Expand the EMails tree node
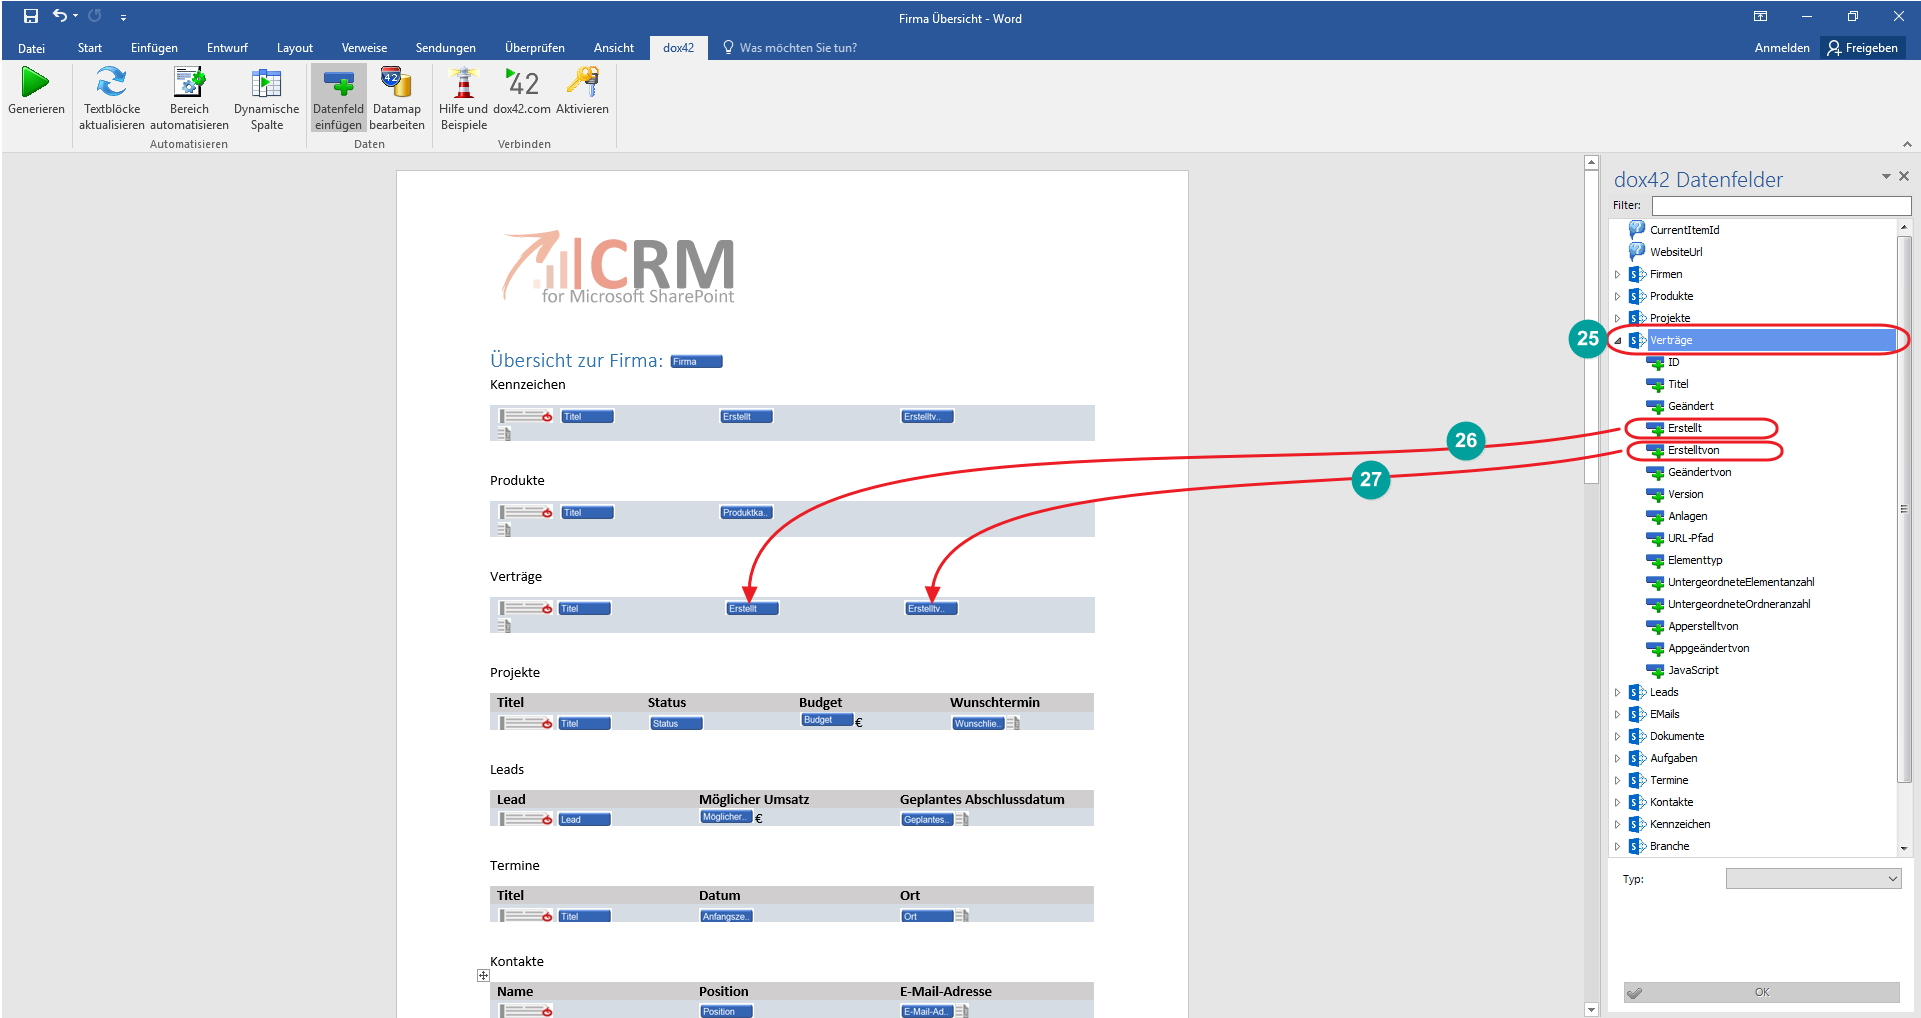Image resolution: width=1921 pixels, height=1018 pixels. tap(1617, 714)
